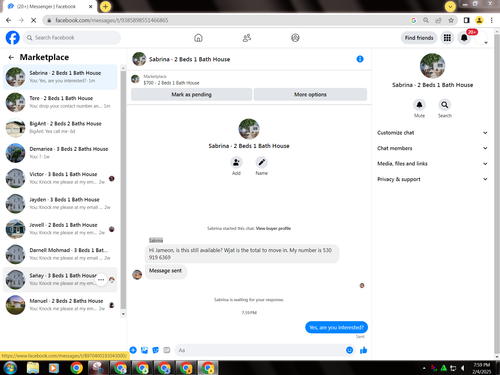Open Tere 2 Beds 1 Bath House conversation

tap(60, 102)
